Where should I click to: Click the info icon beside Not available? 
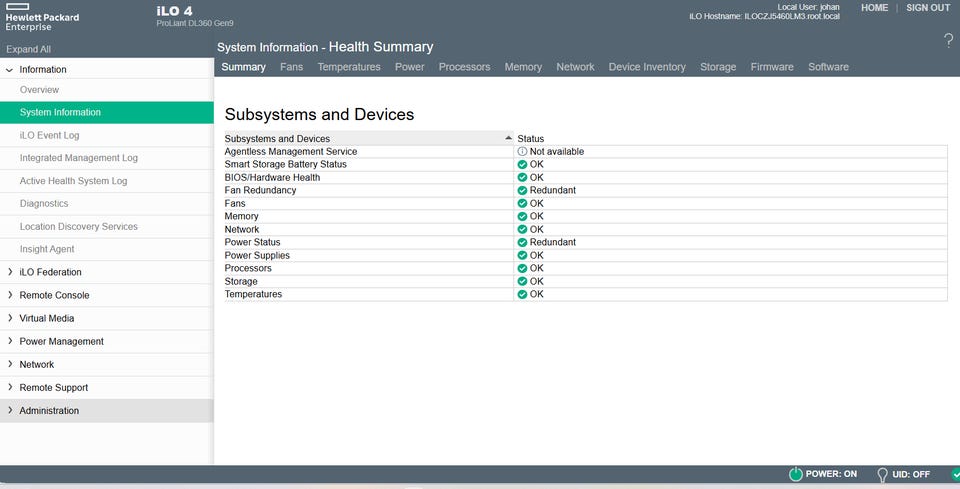pyautogui.click(x=522, y=151)
